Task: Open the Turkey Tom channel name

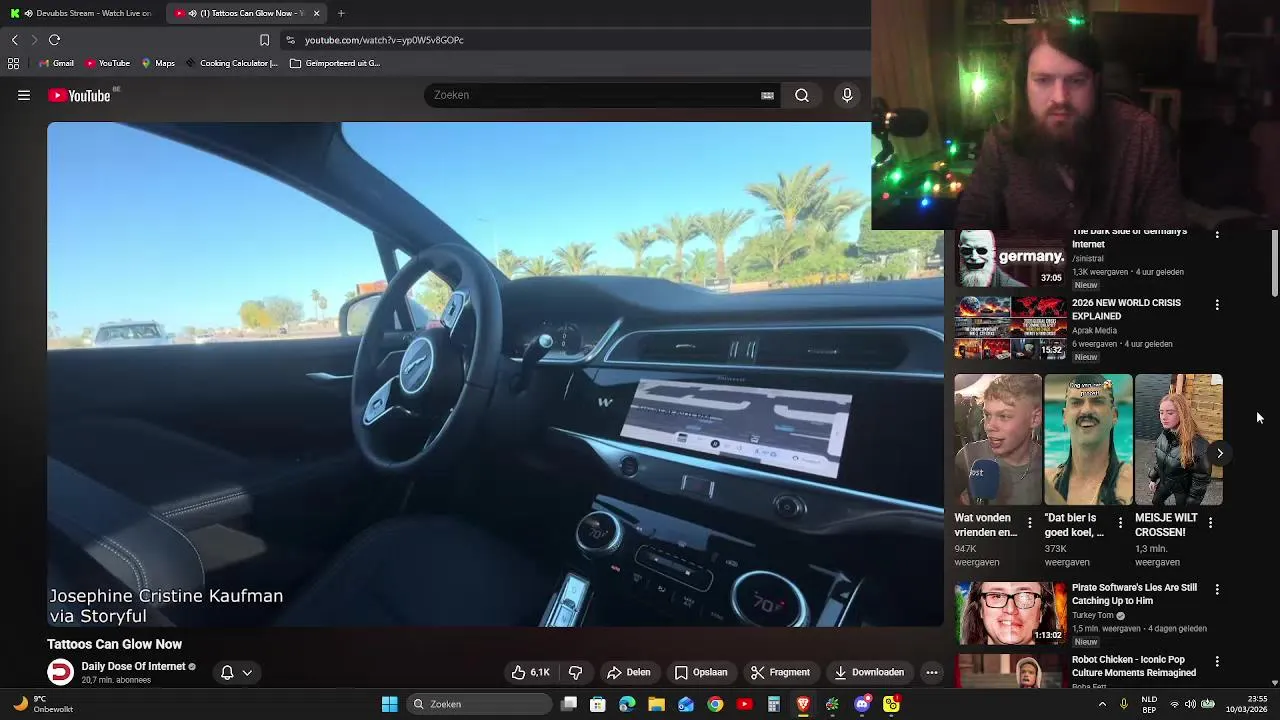Action: click(1092, 615)
